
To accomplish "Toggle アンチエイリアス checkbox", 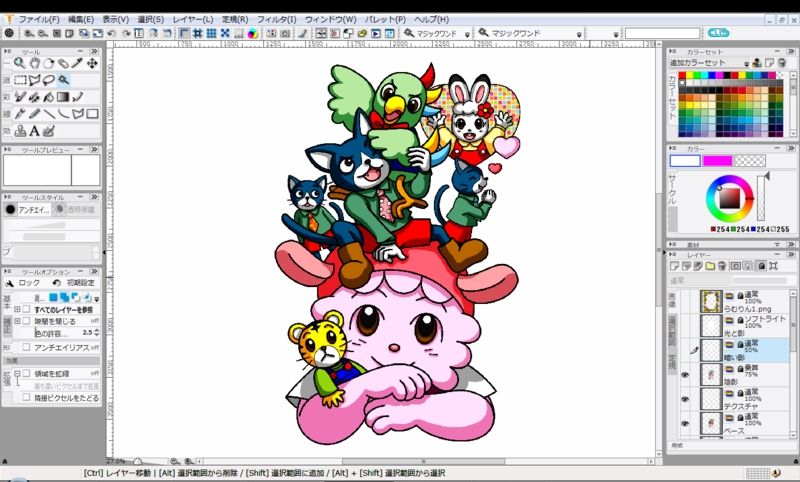I will click(x=27, y=347).
